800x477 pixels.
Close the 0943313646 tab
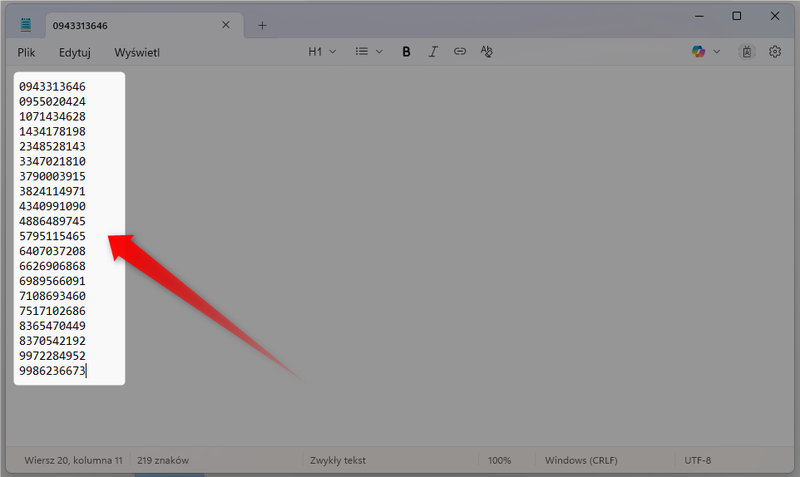226,25
